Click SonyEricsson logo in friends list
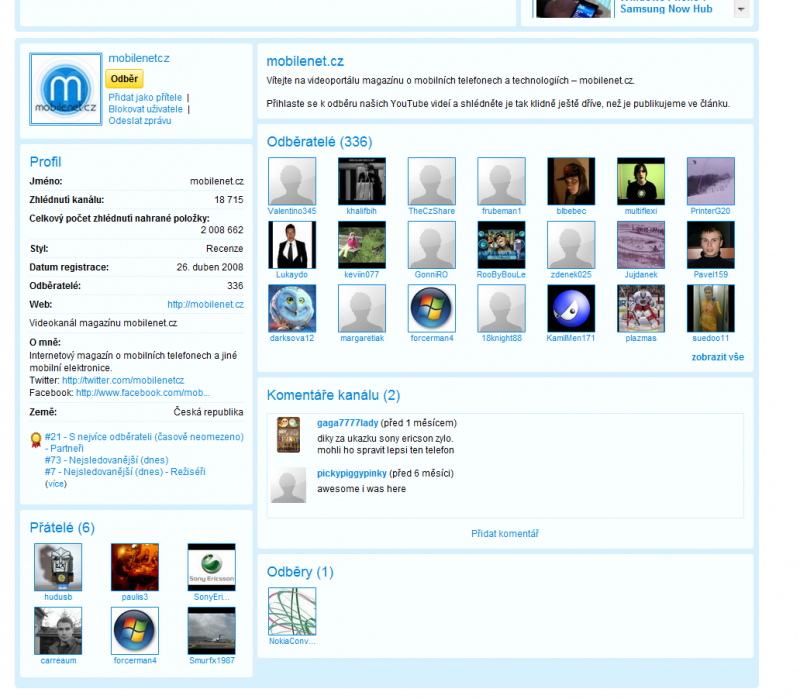 pyautogui.click(x=211, y=567)
